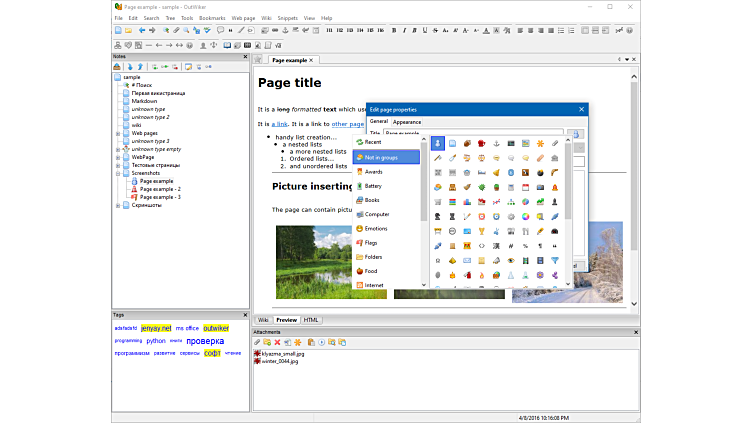Switch to the HTML tab
Screen dimensions: 752x423
311,320
